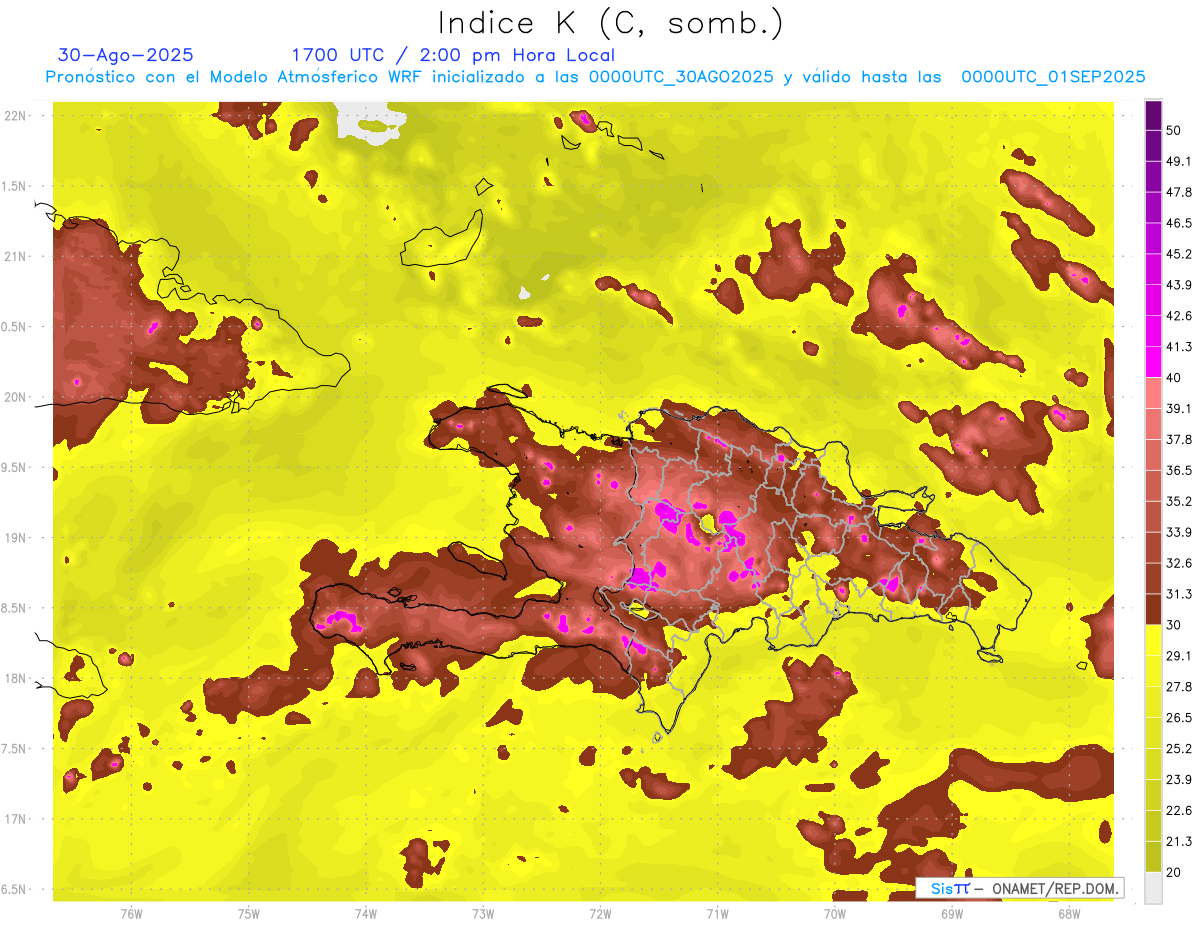Click the "0000UTC_01SEP2025" valid-until time
1200x927 pixels.
1053,77
